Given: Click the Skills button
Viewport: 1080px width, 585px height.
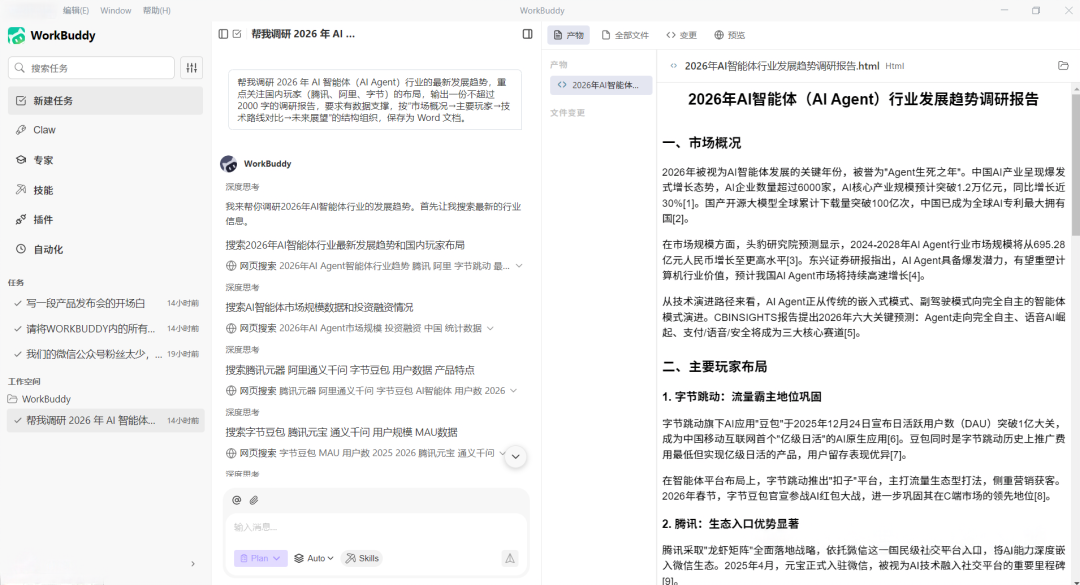Looking at the screenshot, I should click(x=362, y=558).
